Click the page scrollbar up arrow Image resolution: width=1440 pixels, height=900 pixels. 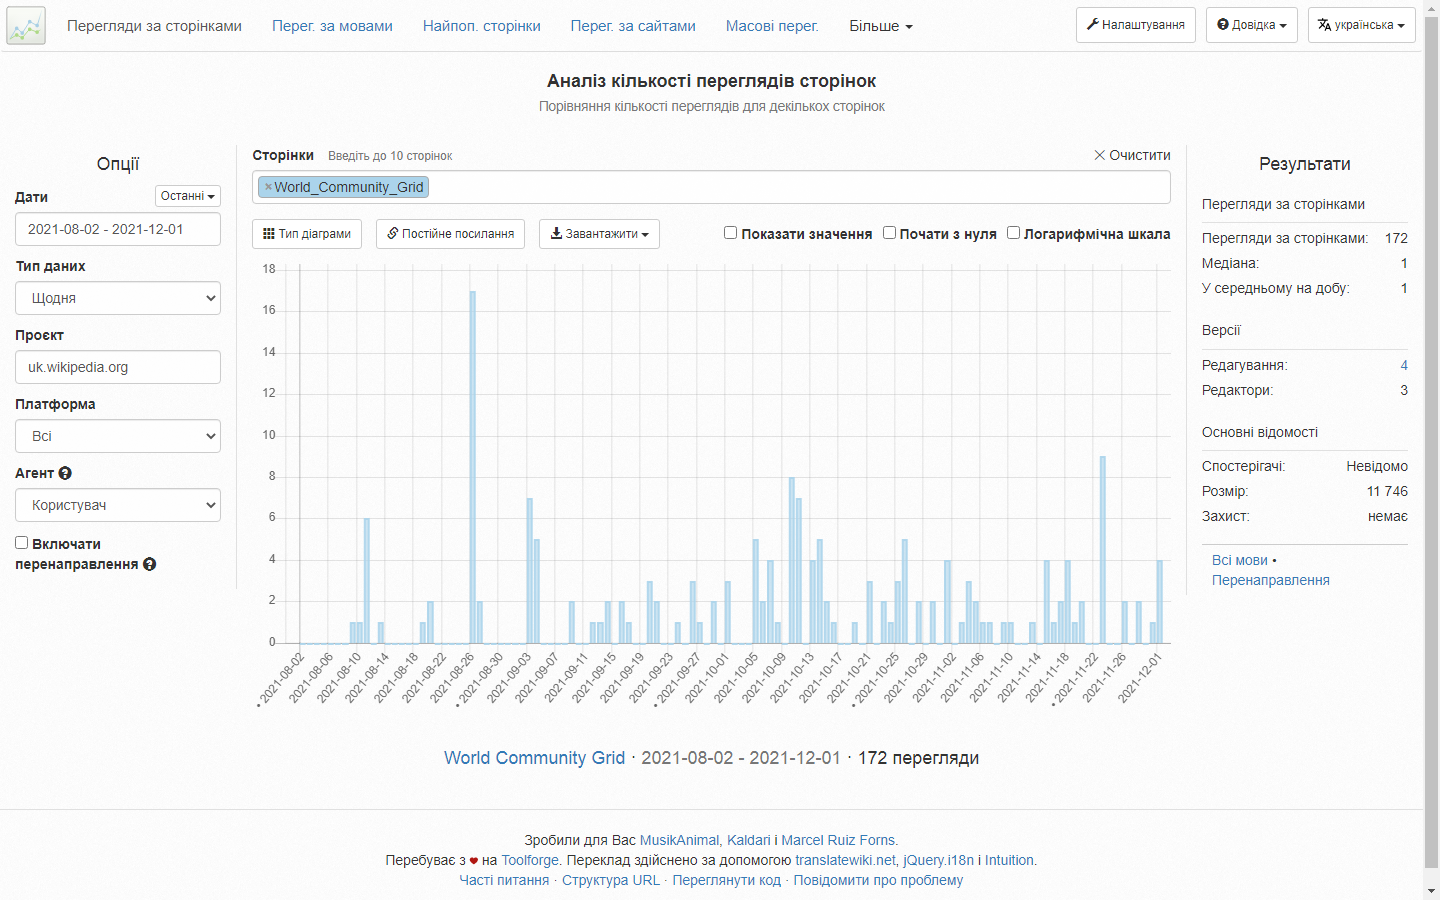[1431, 8]
